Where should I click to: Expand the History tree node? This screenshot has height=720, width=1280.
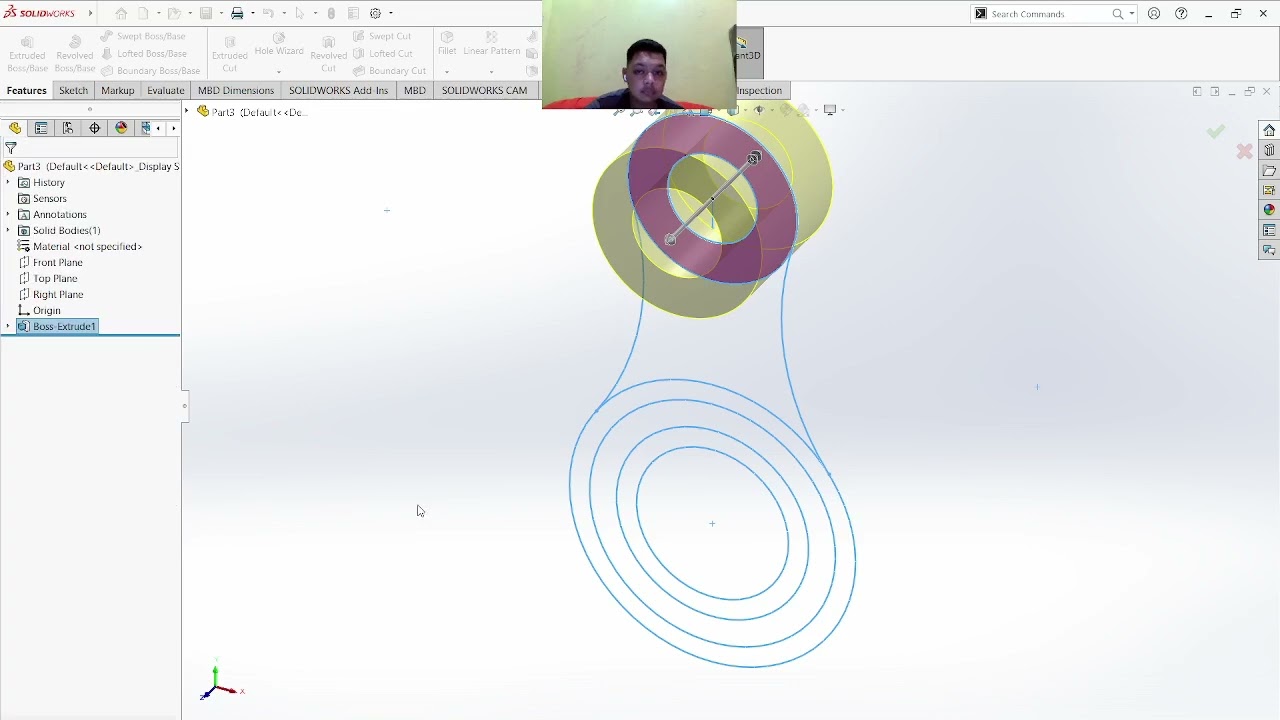8,182
